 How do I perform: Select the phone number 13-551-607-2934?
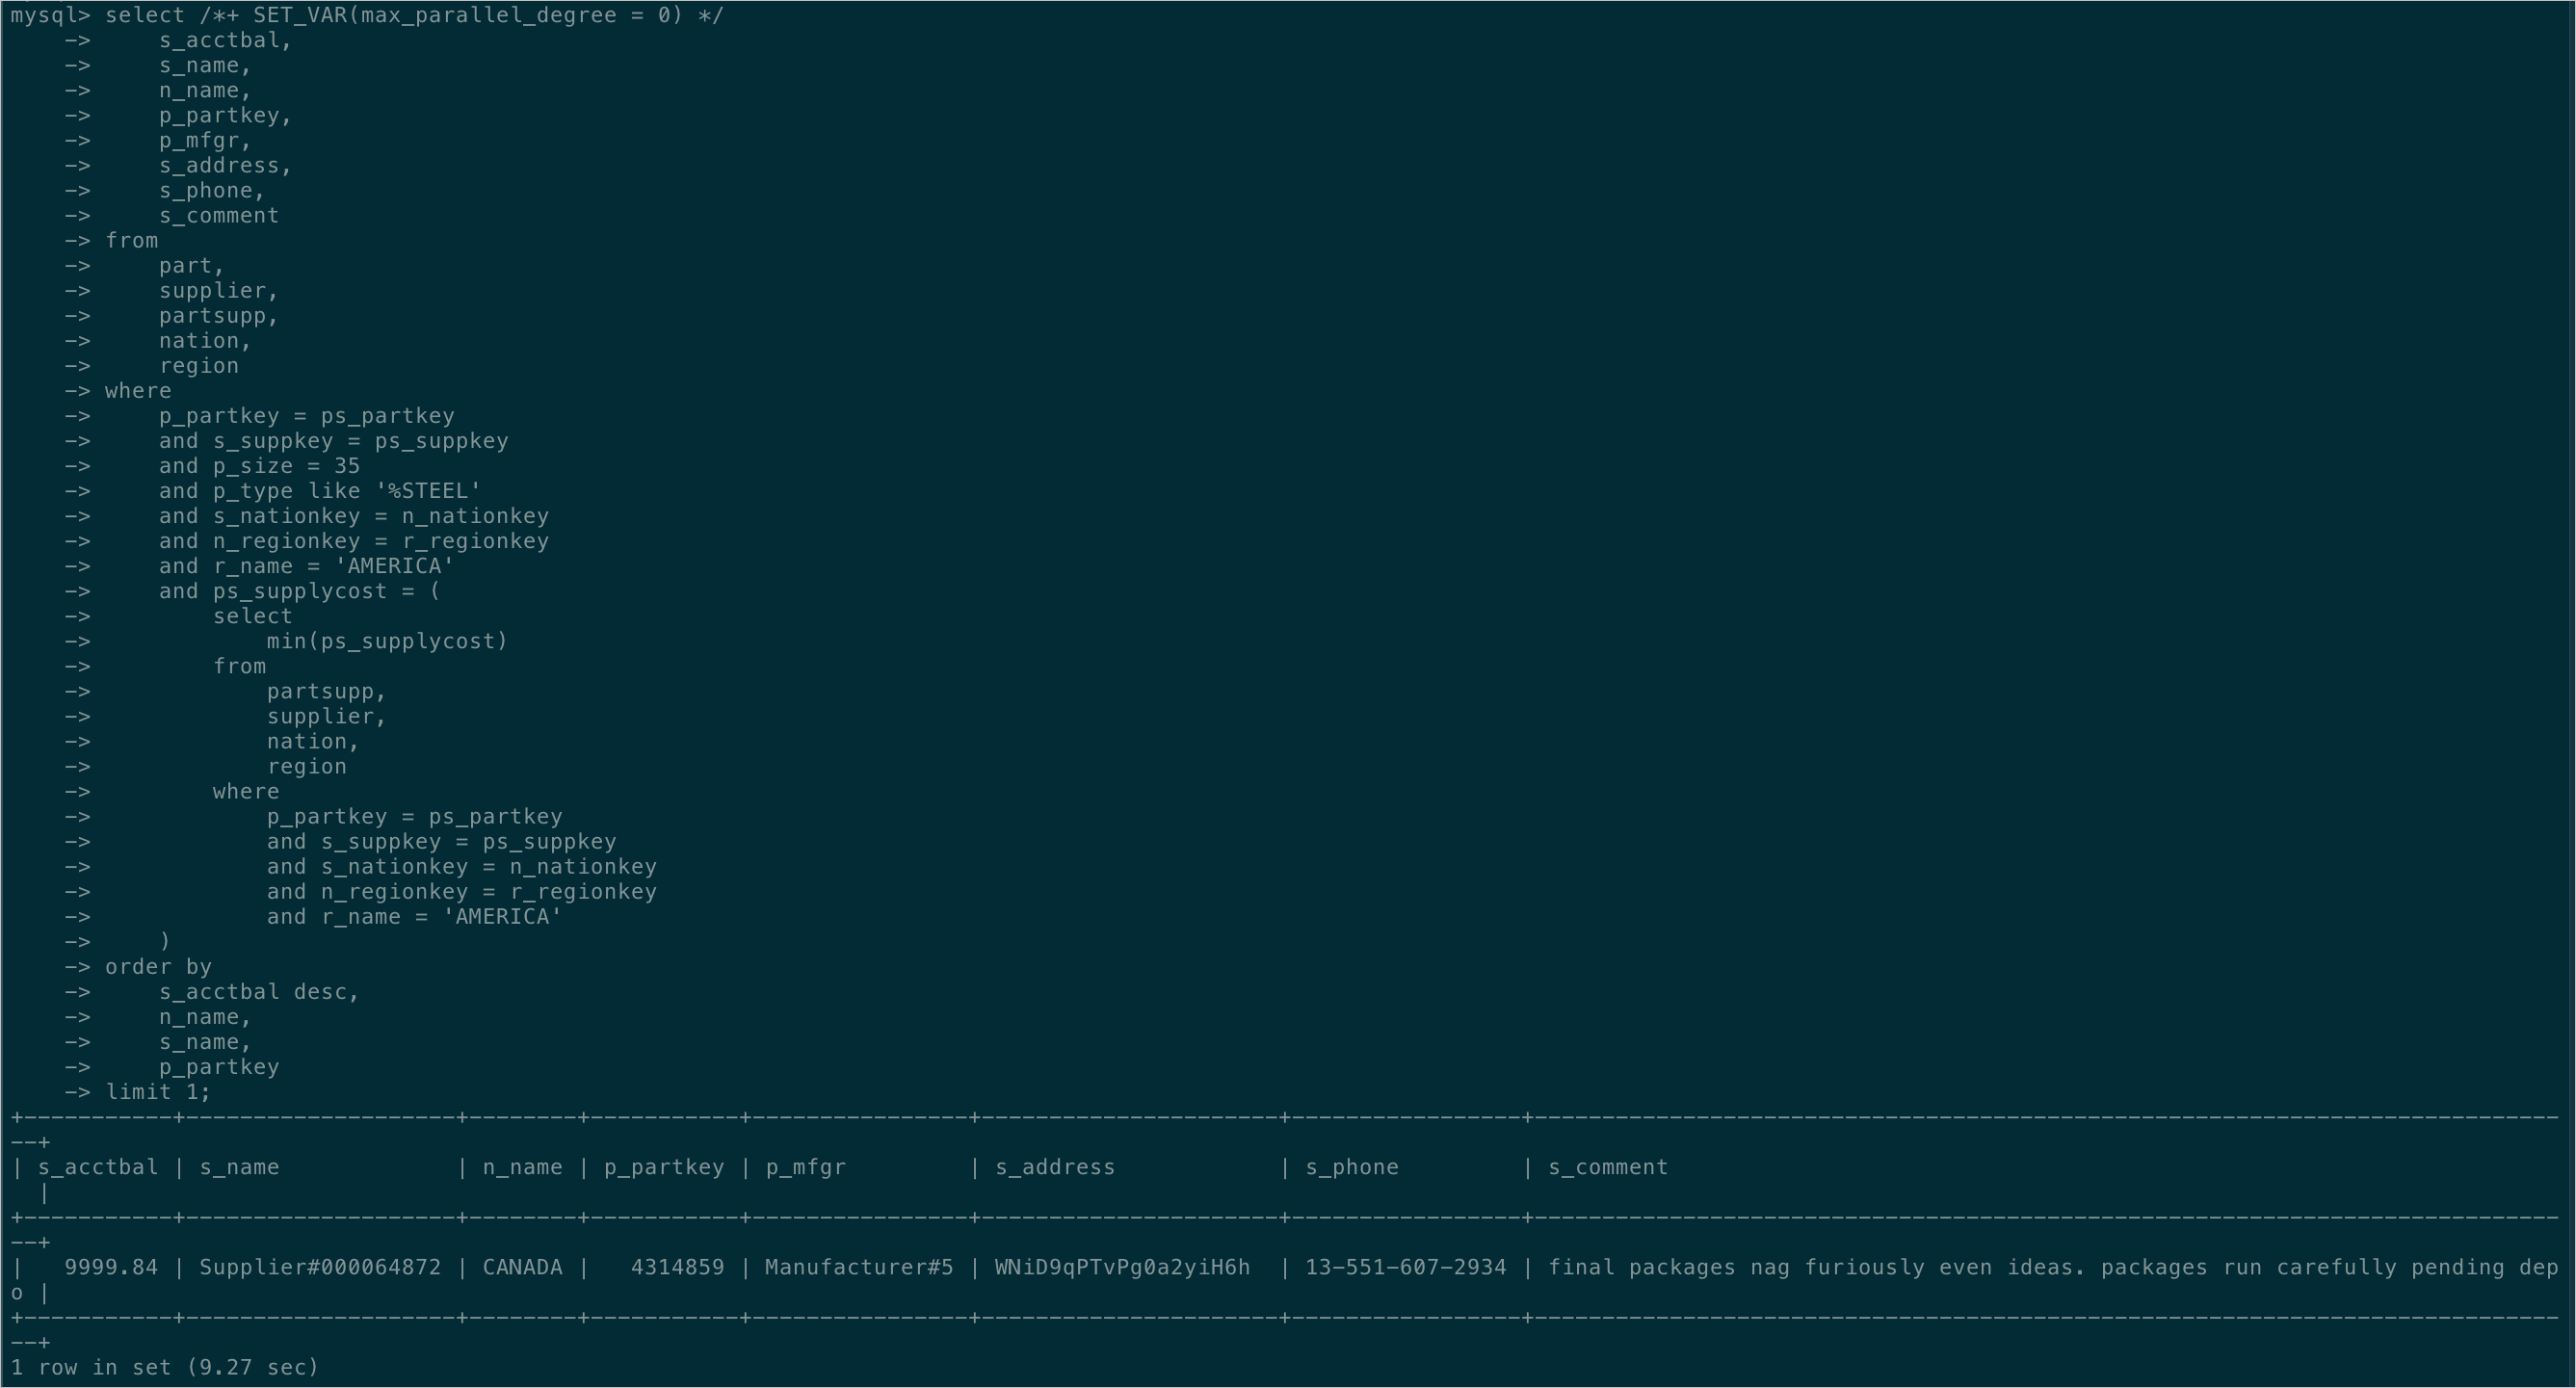point(1406,1267)
